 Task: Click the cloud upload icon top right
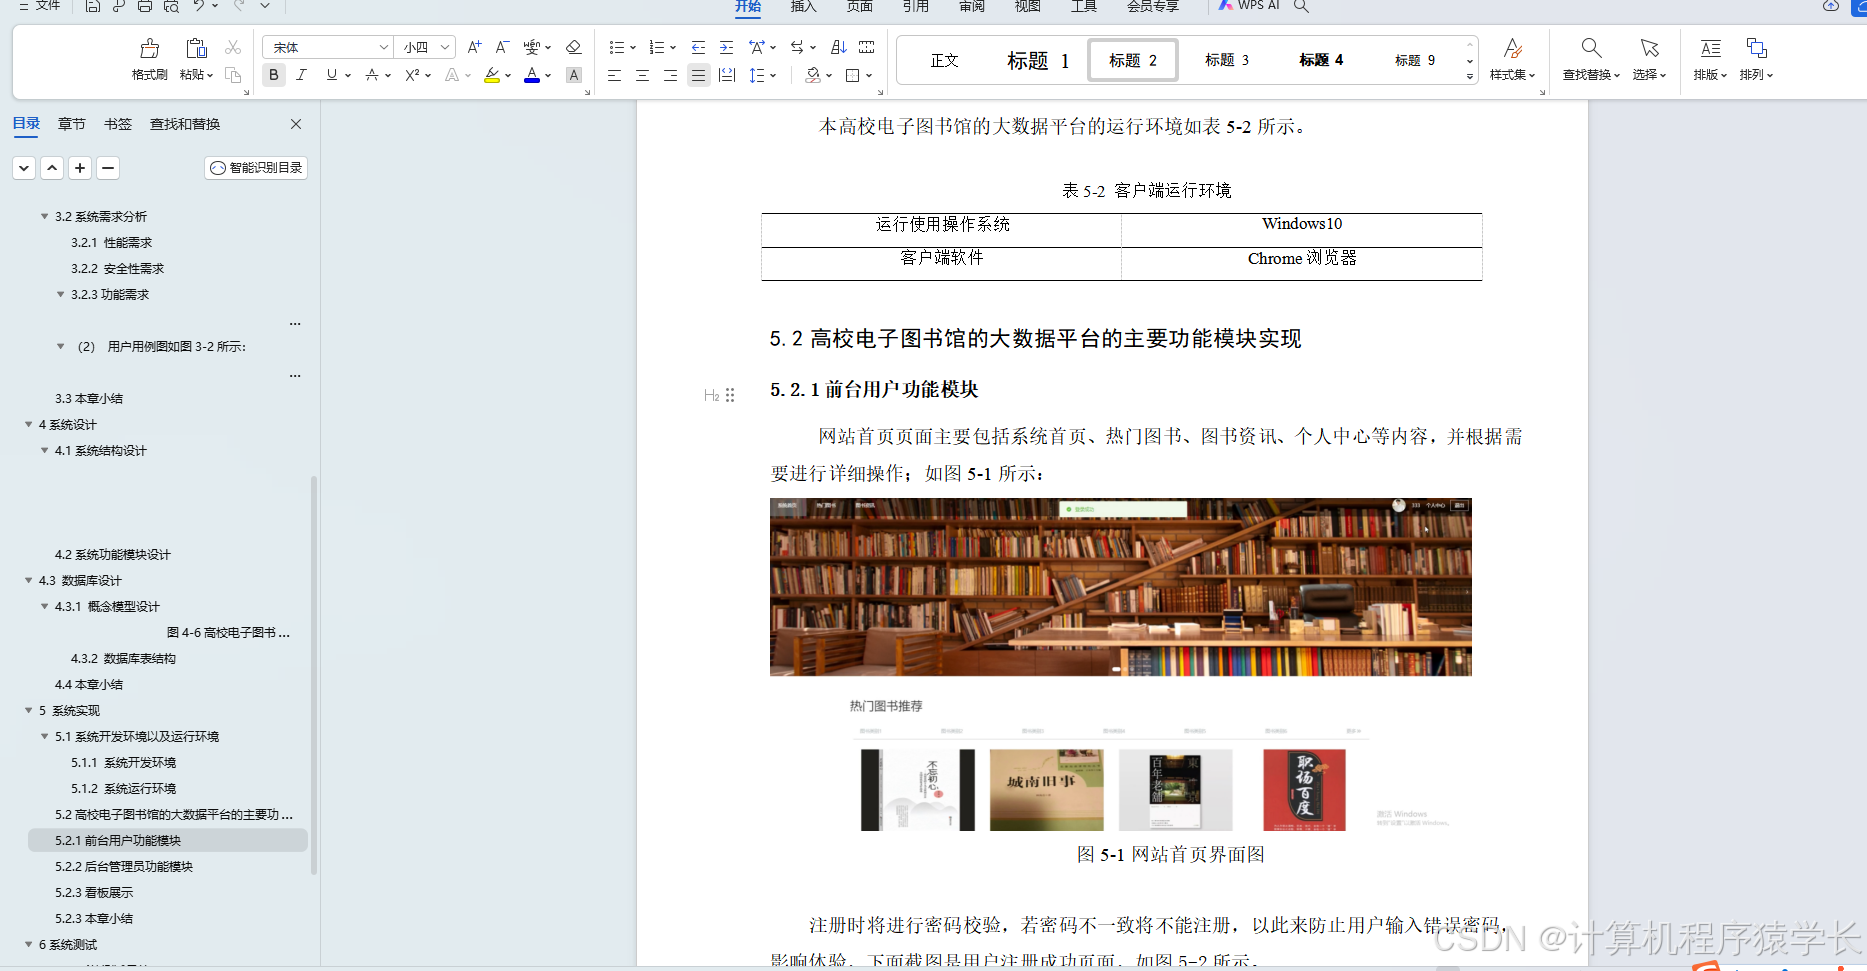(1831, 6)
